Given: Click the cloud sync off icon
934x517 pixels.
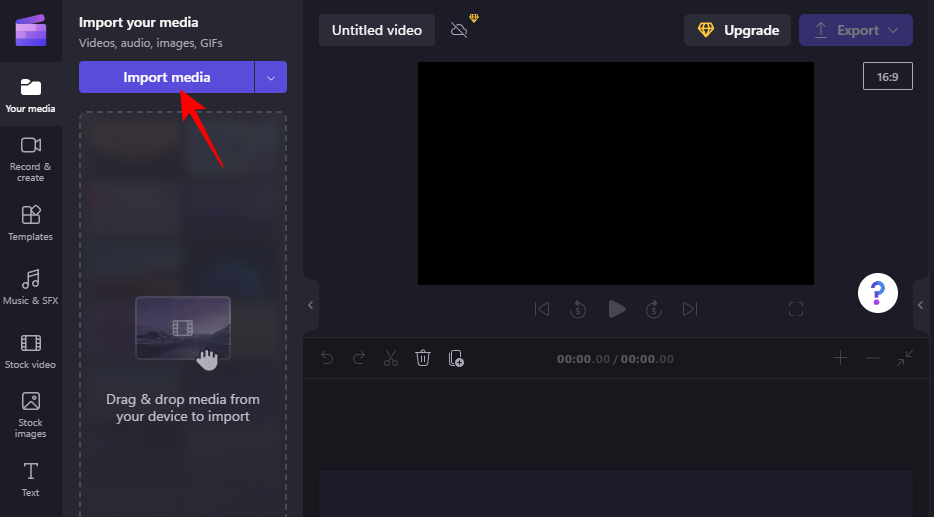Looking at the screenshot, I should click(459, 30).
